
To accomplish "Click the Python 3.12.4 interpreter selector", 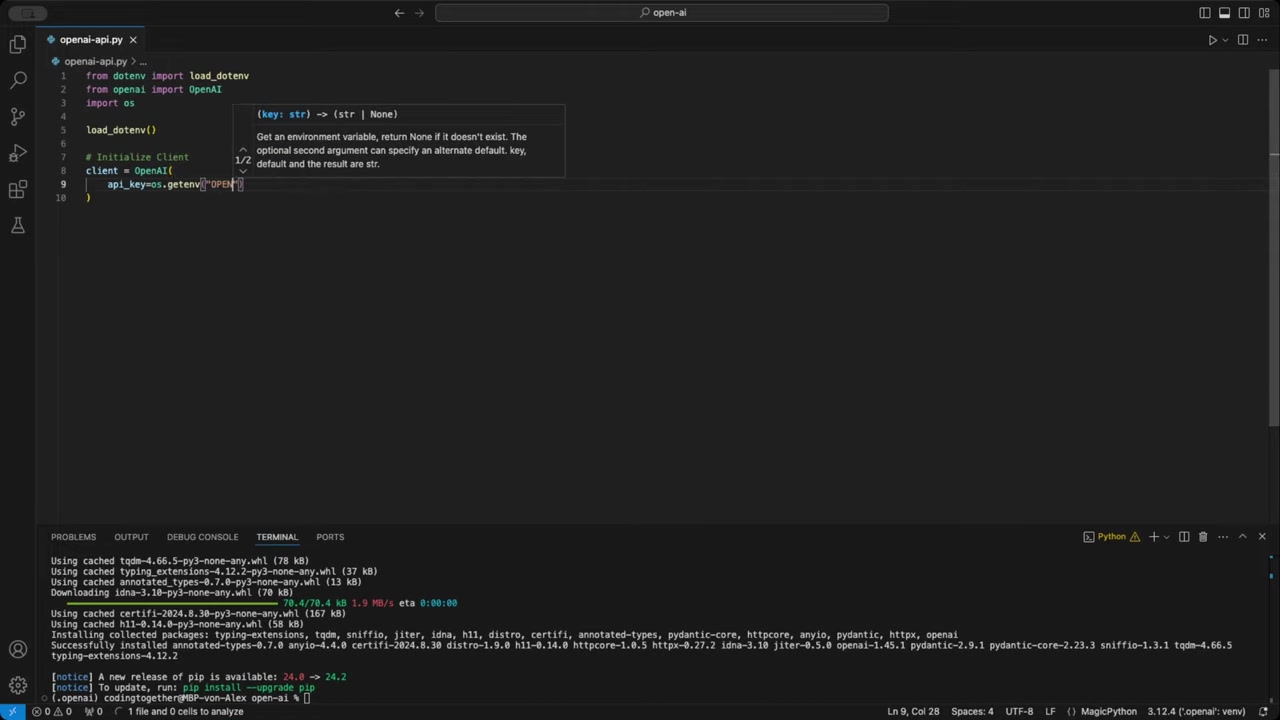I will (x=1197, y=711).
